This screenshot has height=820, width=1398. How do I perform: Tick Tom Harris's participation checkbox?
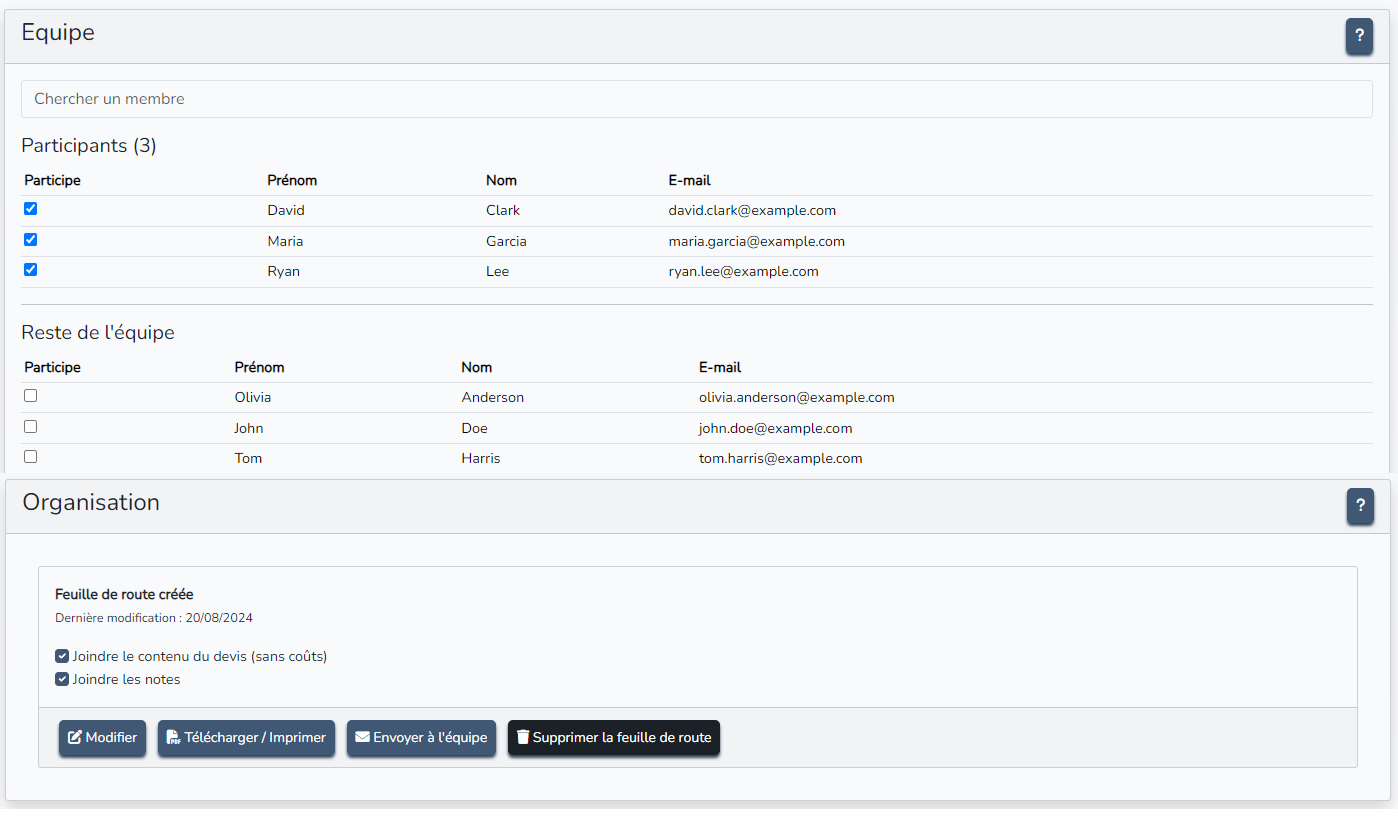pos(31,457)
